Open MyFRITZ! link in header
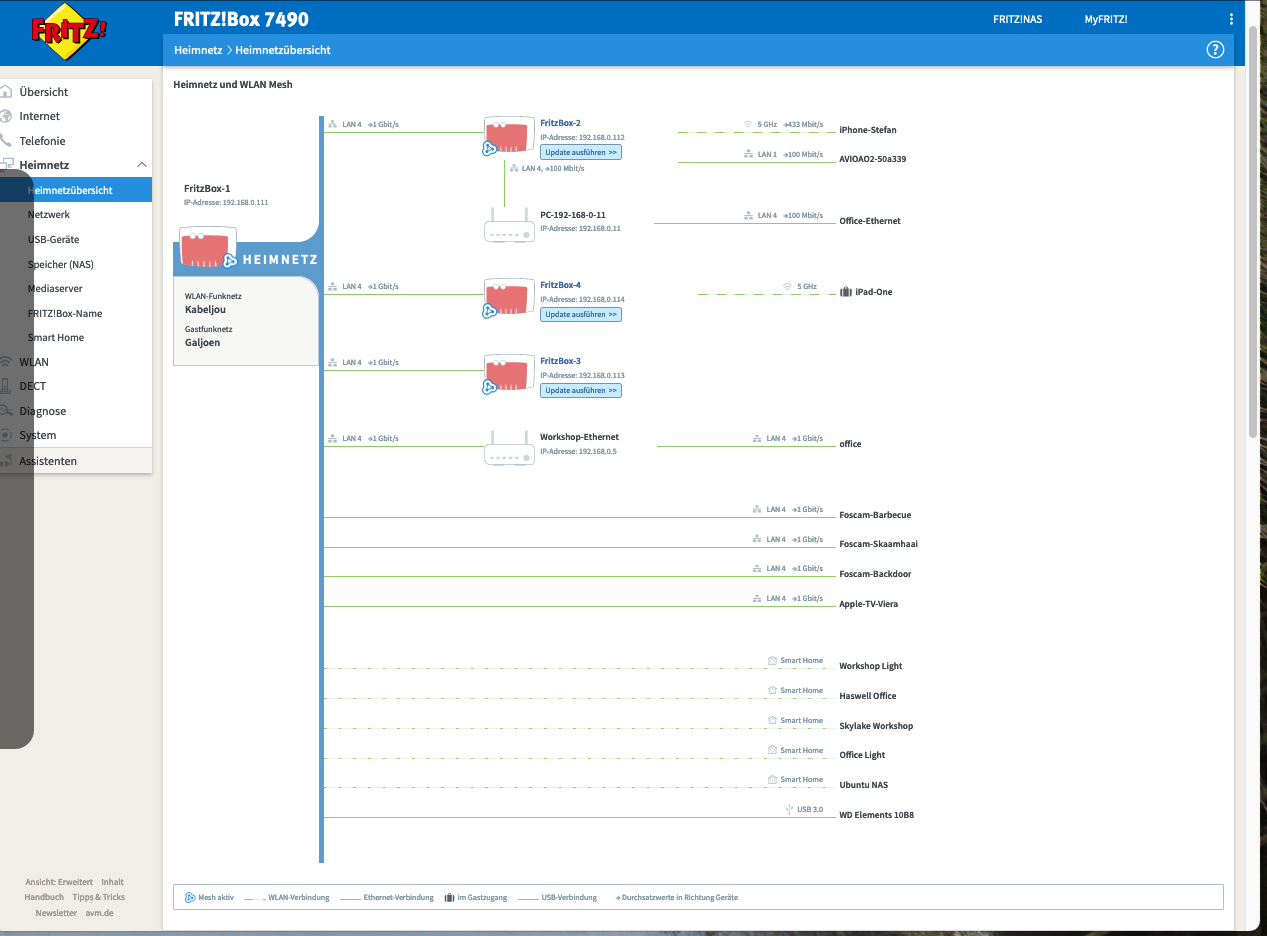The image size is (1267, 936). tap(1106, 19)
